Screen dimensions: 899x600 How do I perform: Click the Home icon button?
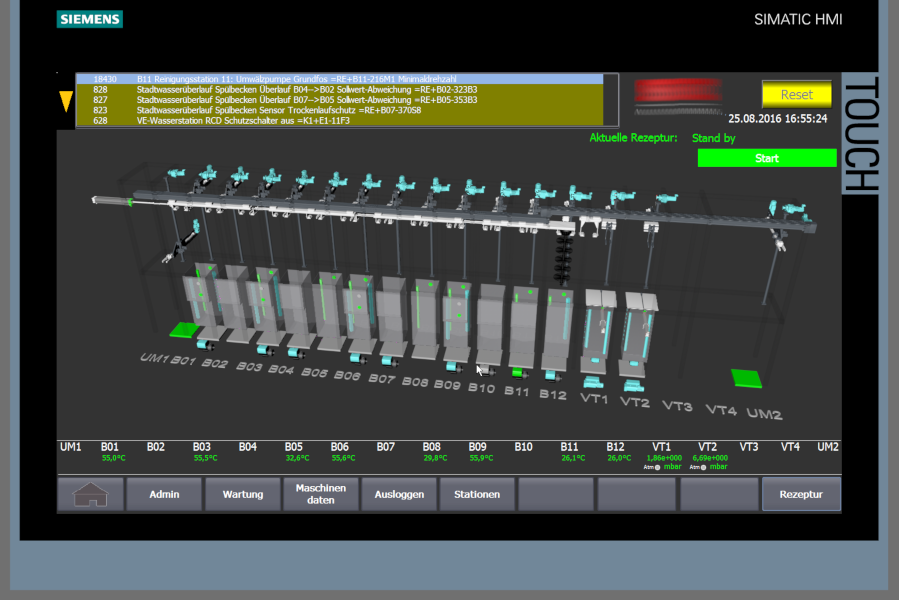pos(91,494)
